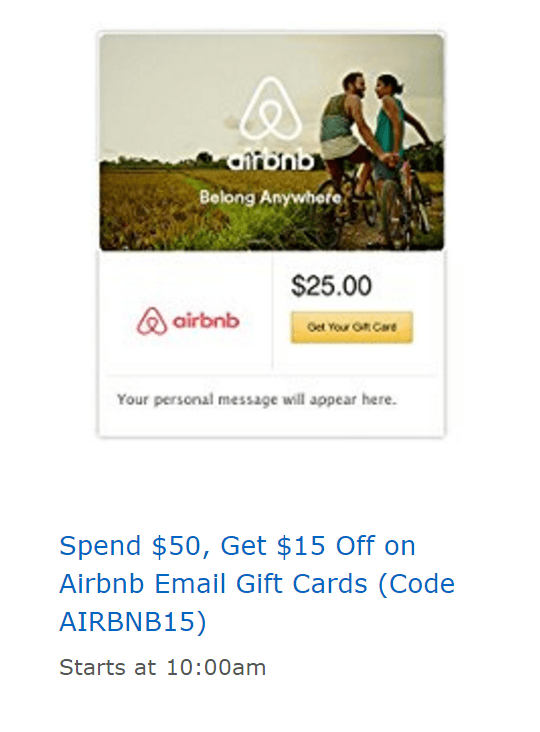Select the couple on bicycles photo

click(x=272, y=142)
